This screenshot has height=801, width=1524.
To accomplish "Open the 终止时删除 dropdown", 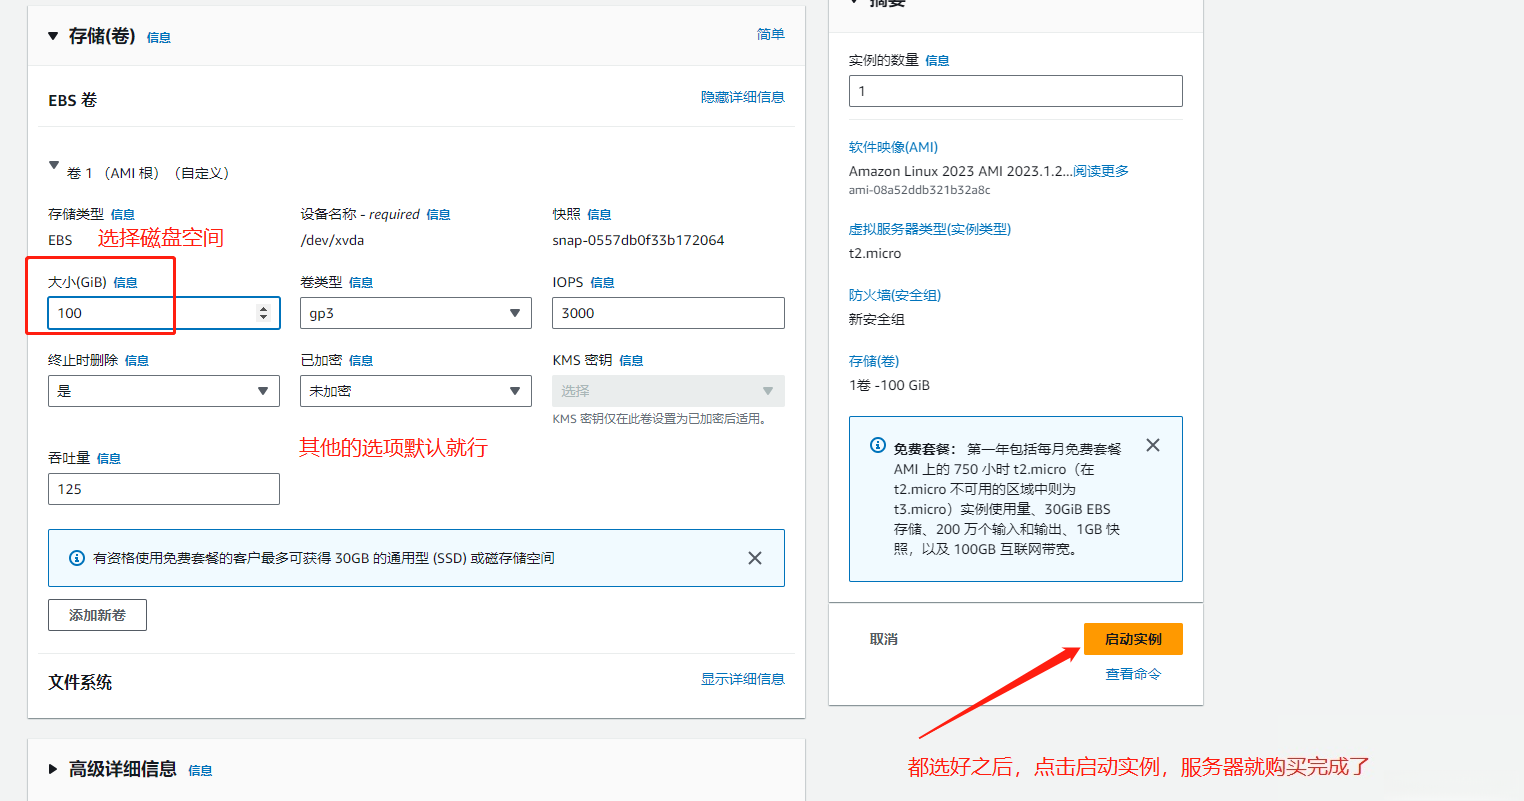I will [163, 391].
